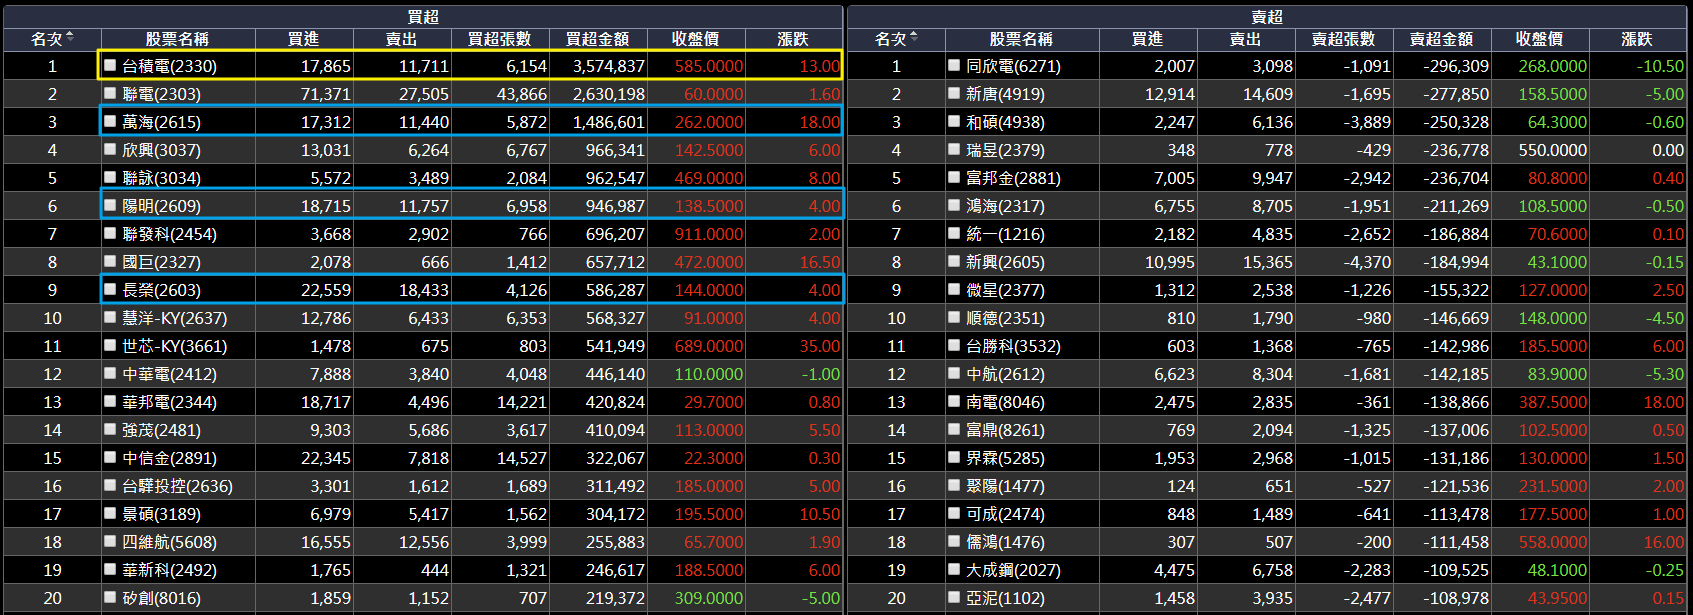
Task: Click the 賣超 section title
Action: click(1267, 17)
